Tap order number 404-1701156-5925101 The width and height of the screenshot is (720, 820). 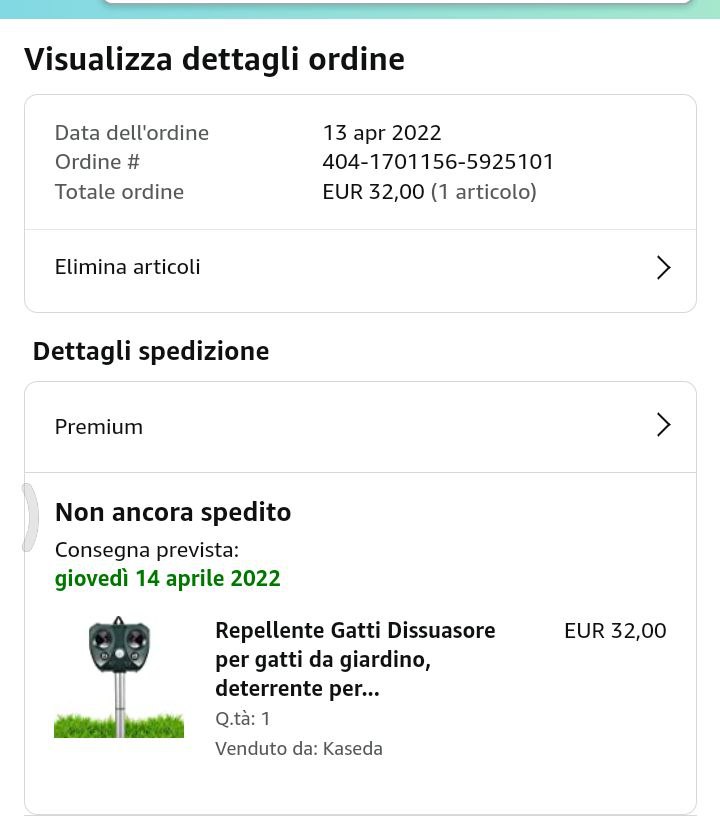pos(438,162)
